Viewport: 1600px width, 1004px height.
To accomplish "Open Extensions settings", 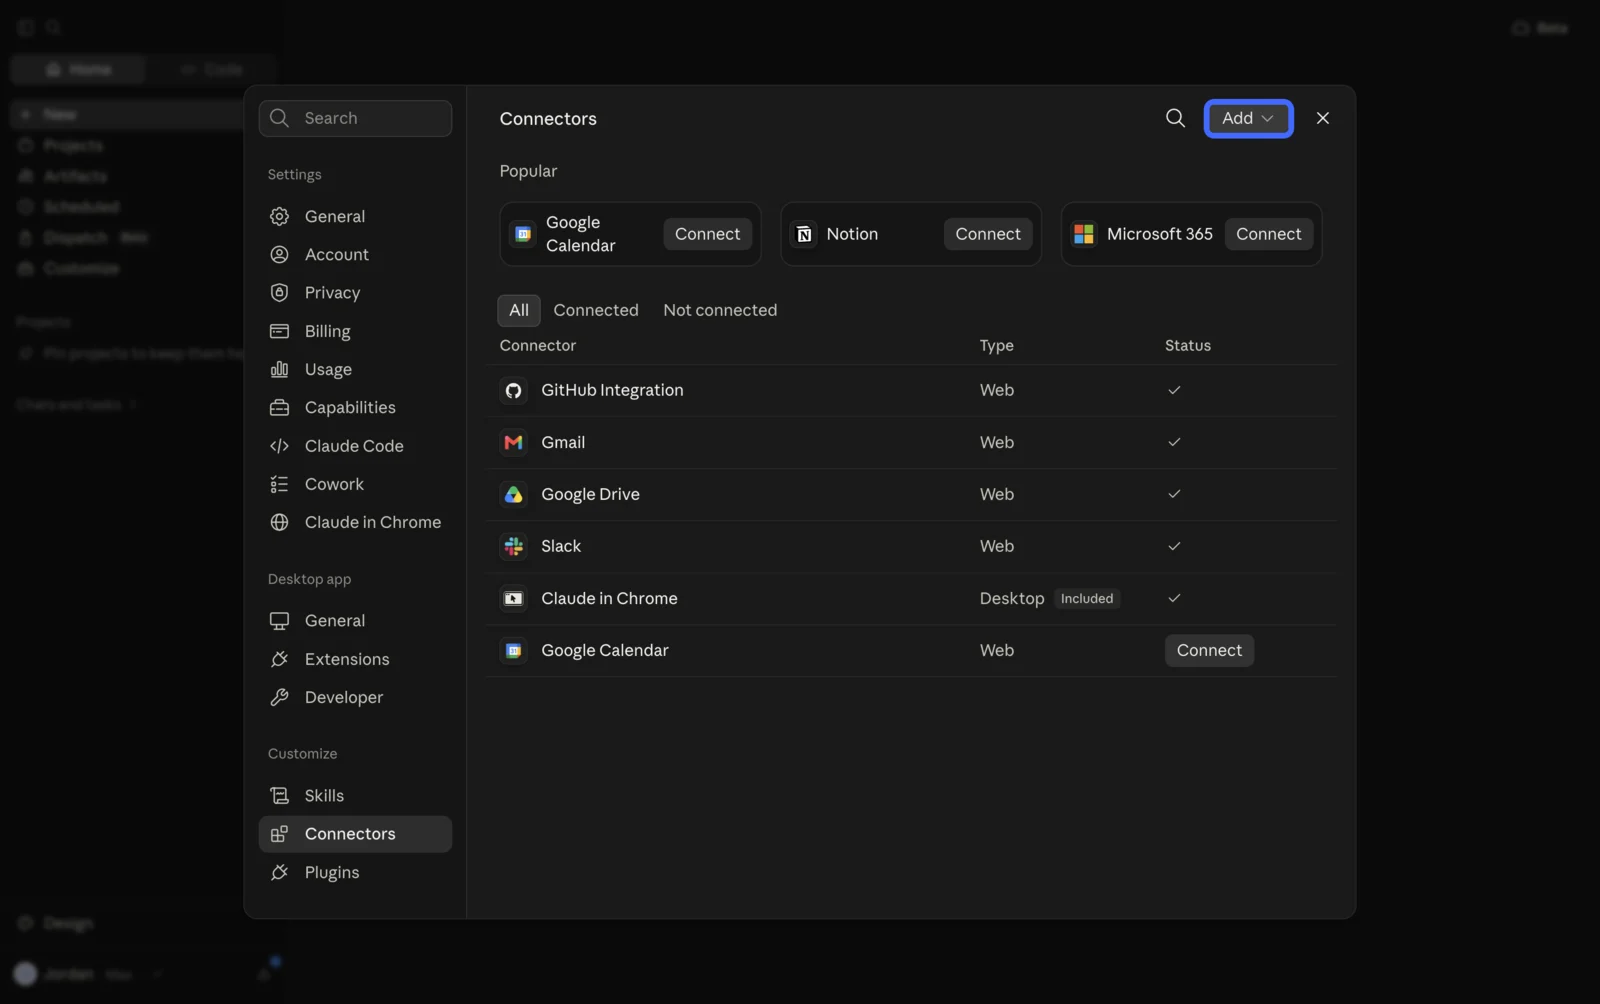I will (355, 659).
